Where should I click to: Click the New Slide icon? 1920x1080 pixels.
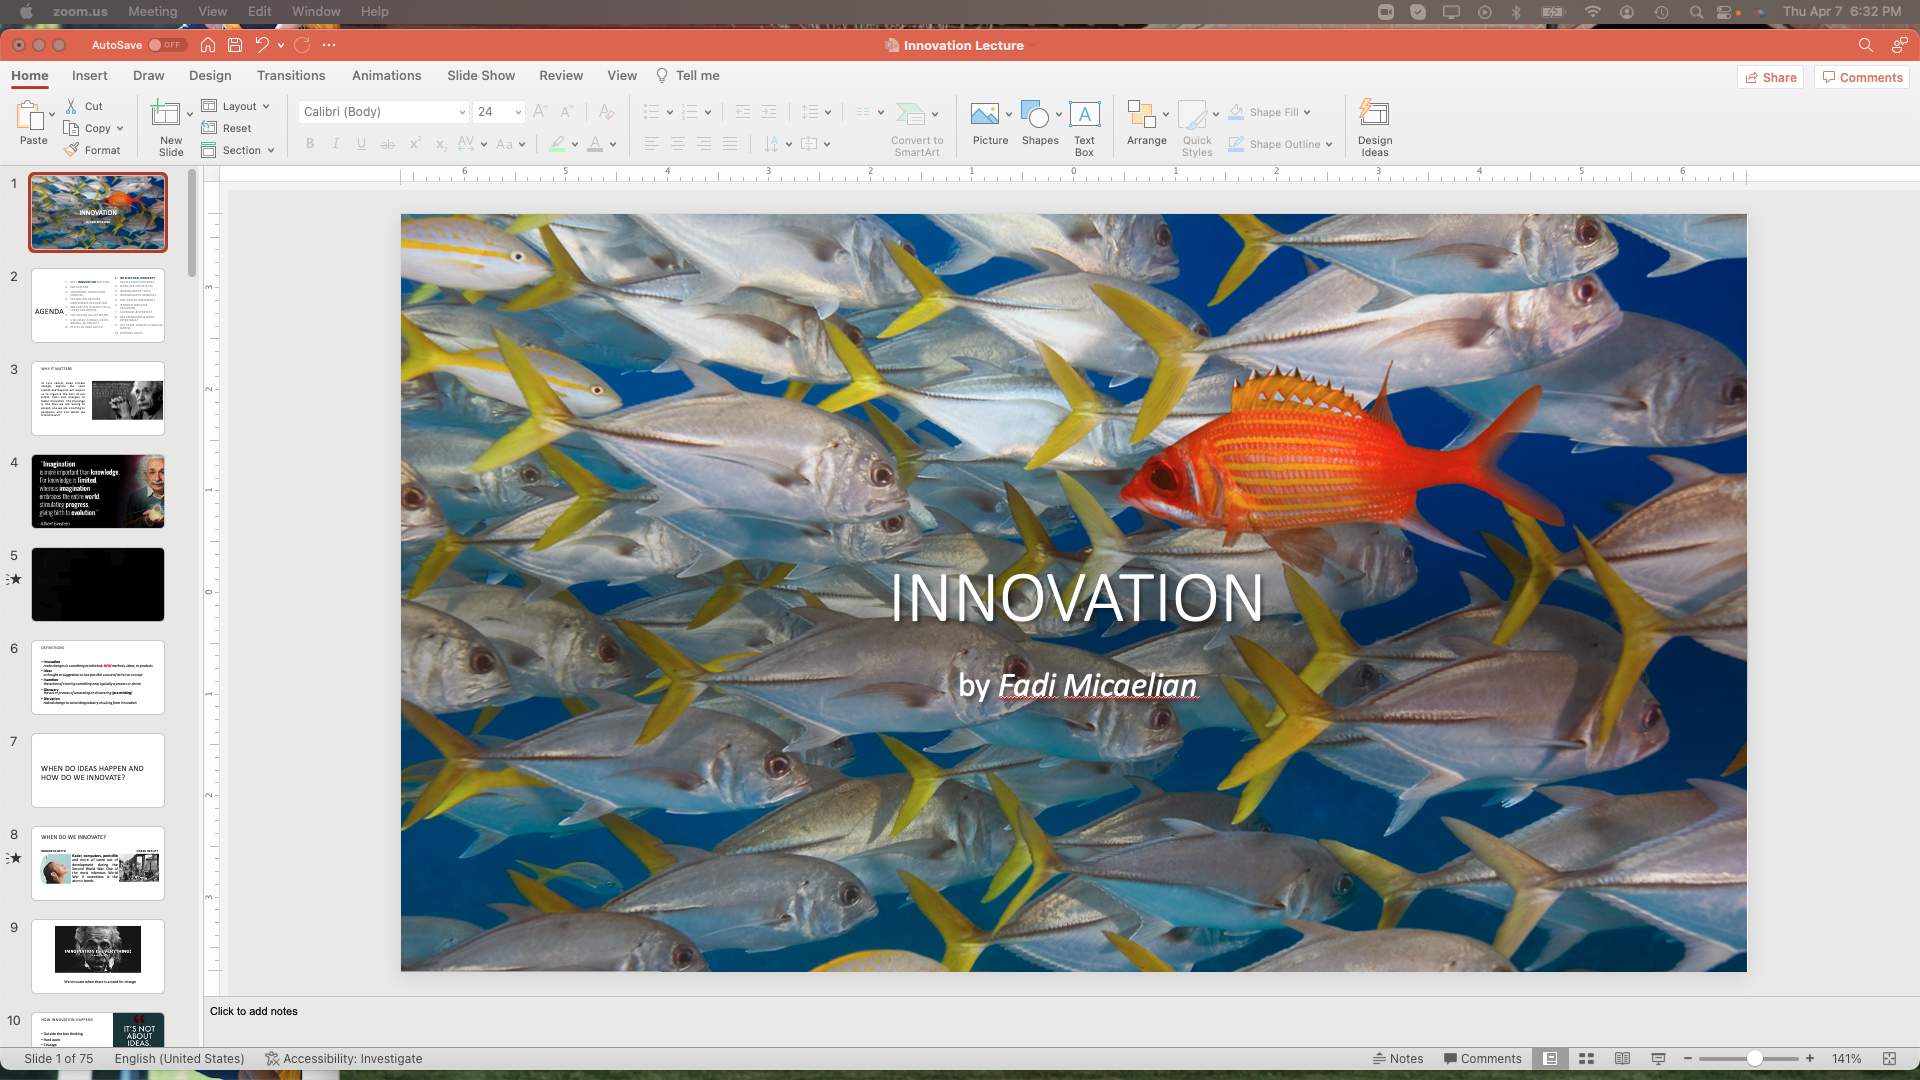165,114
